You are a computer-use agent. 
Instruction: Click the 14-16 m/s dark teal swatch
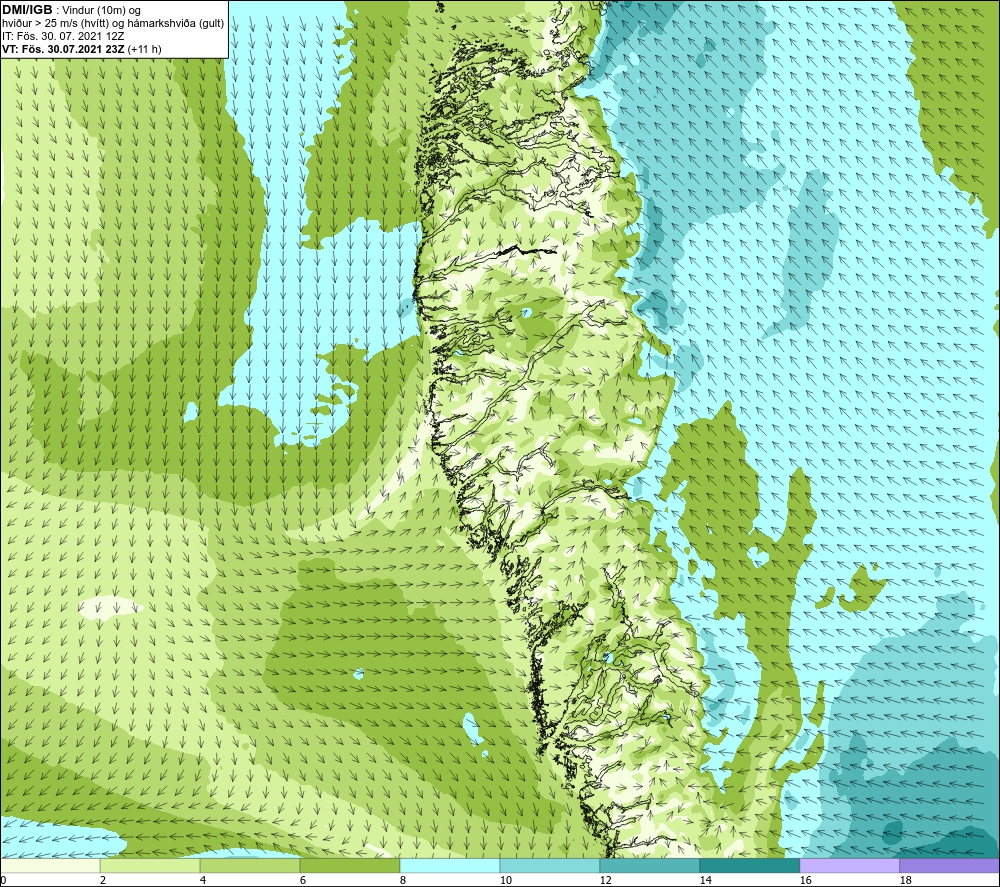[749, 865]
